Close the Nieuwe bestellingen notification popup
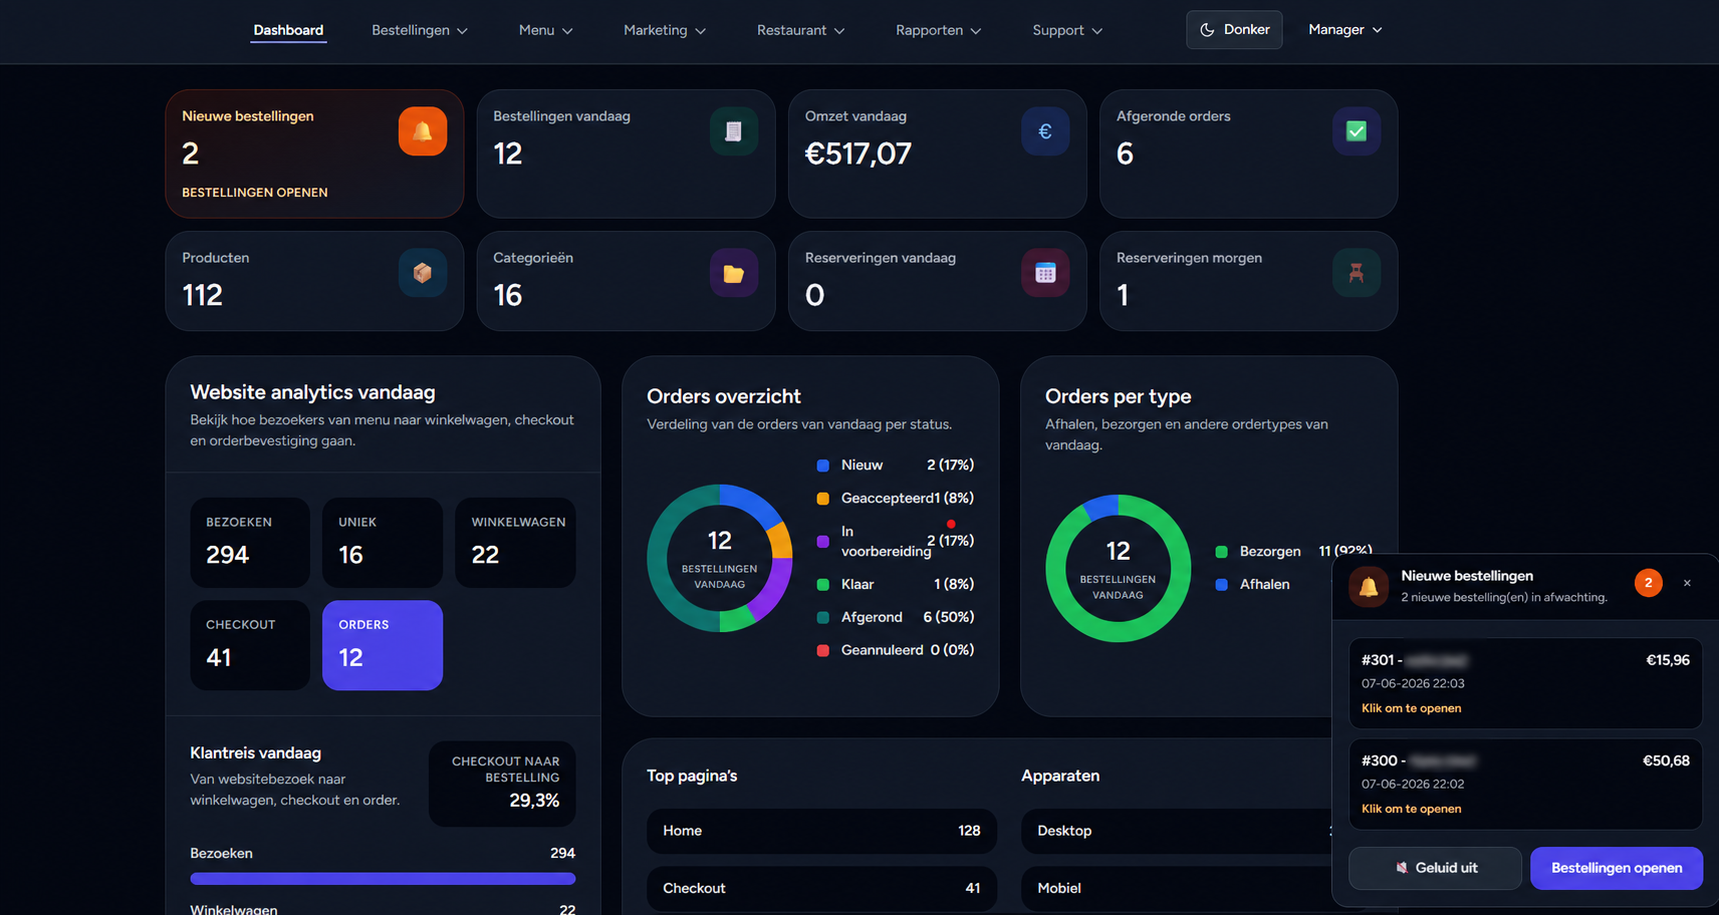The height and width of the screenshot is (915, 1719). click(1687, 583)
